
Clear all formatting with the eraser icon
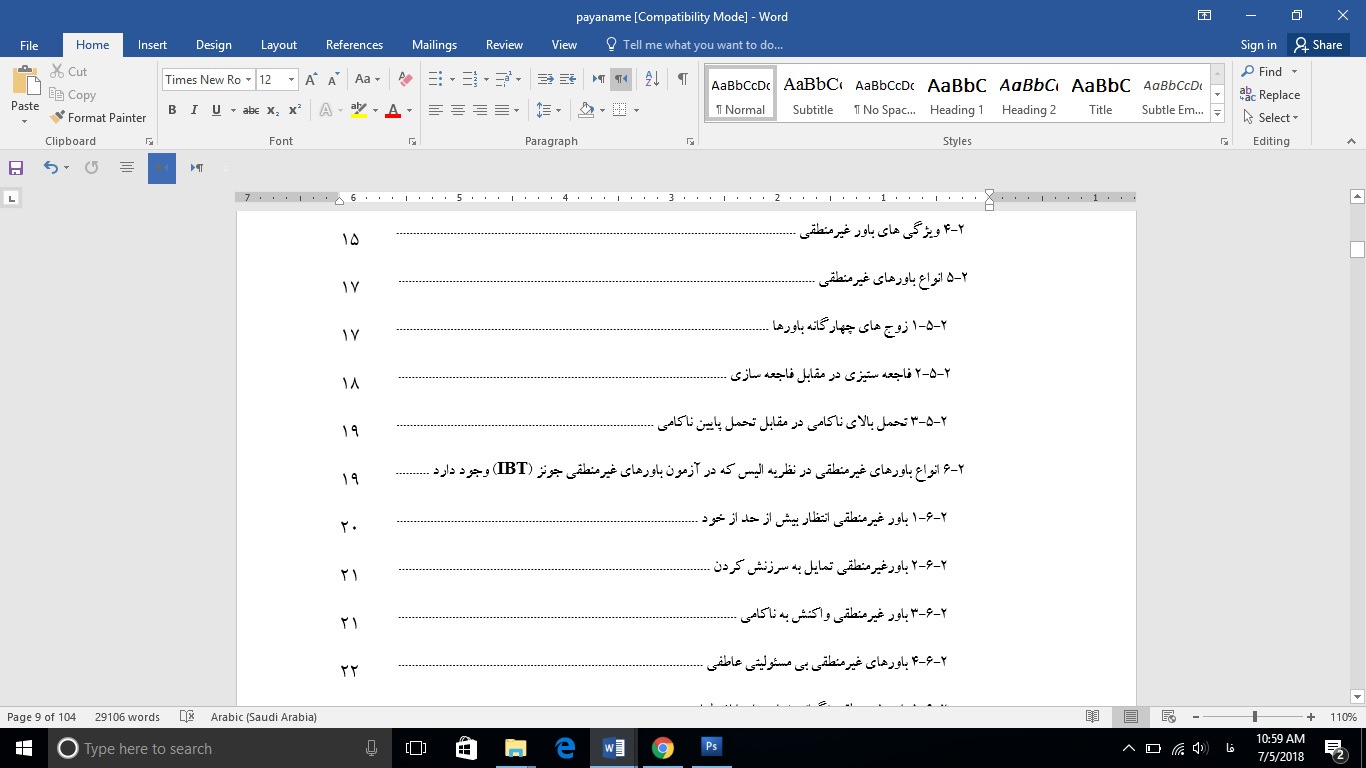point(403,78)
